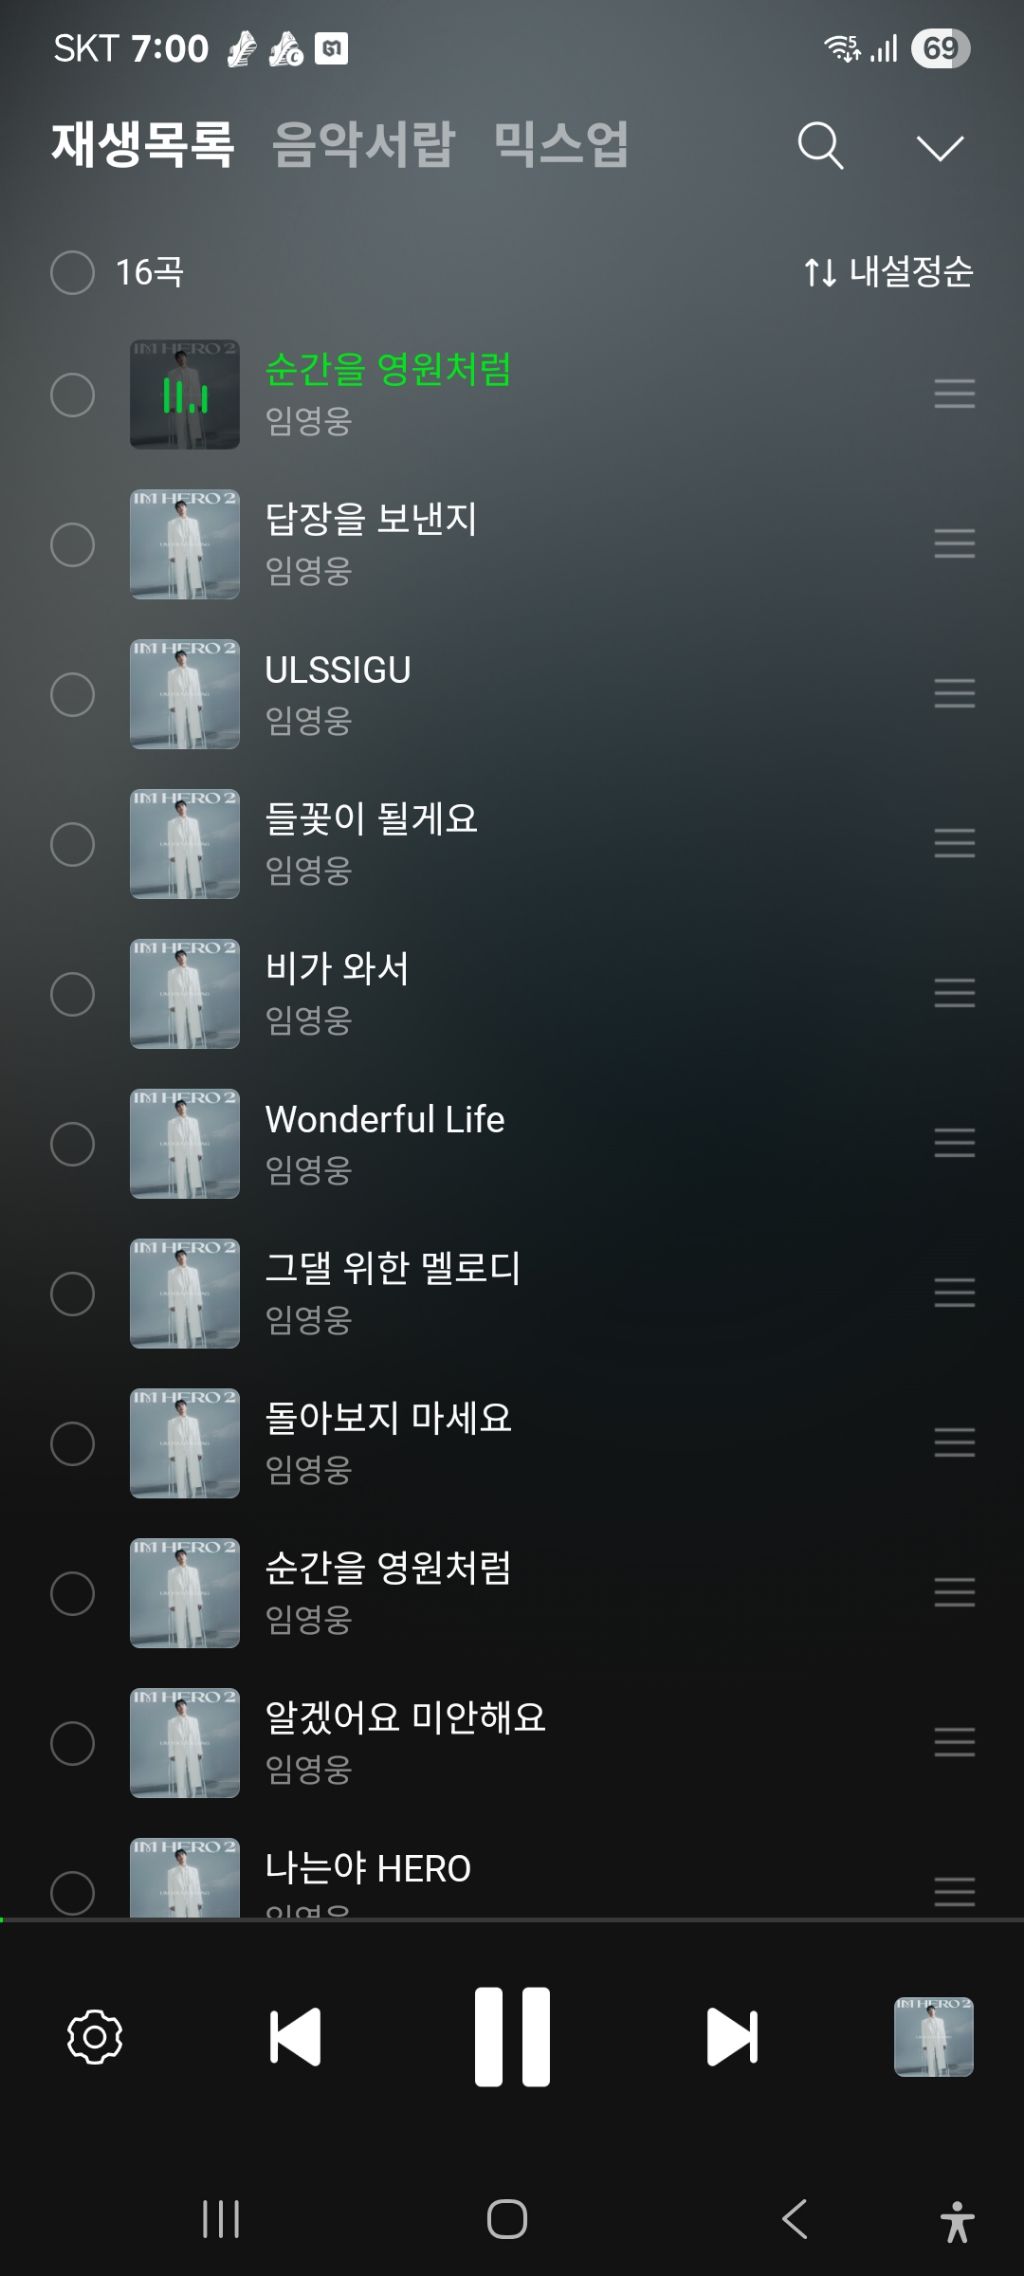Tap the Android back navigation arrow

(x=795, y=2219)
